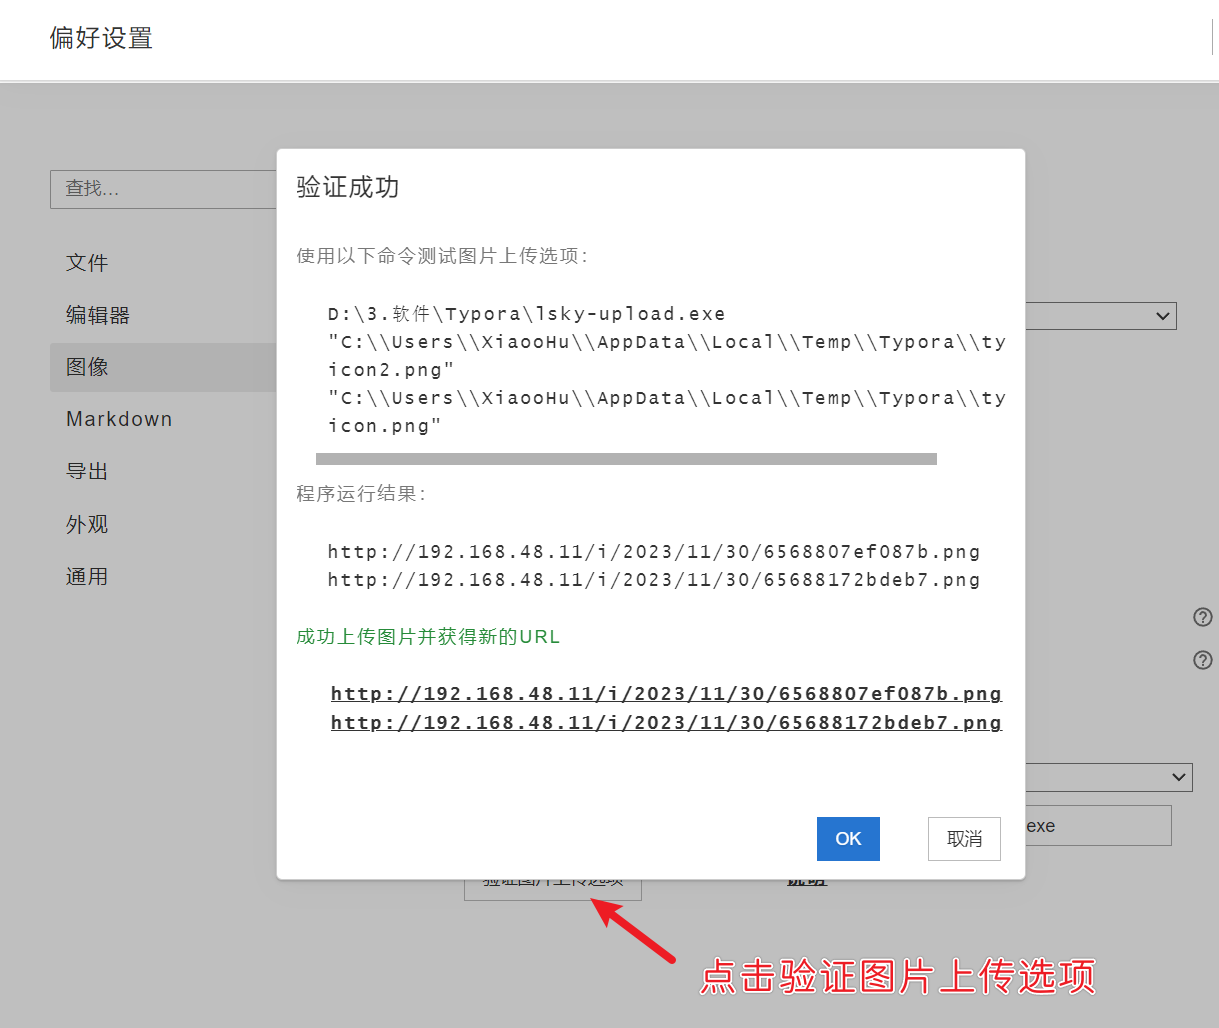The height and width of the screenshot is (1028, 1219).
Task: Click the gray horizontal scrollbar under the command
Action: point(626,459)
